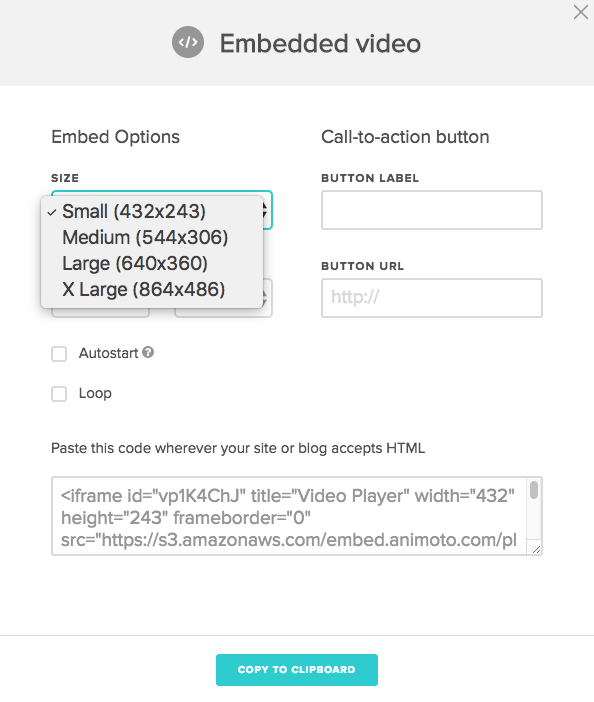Click the checkmark next to Small option

coord(52,212)
